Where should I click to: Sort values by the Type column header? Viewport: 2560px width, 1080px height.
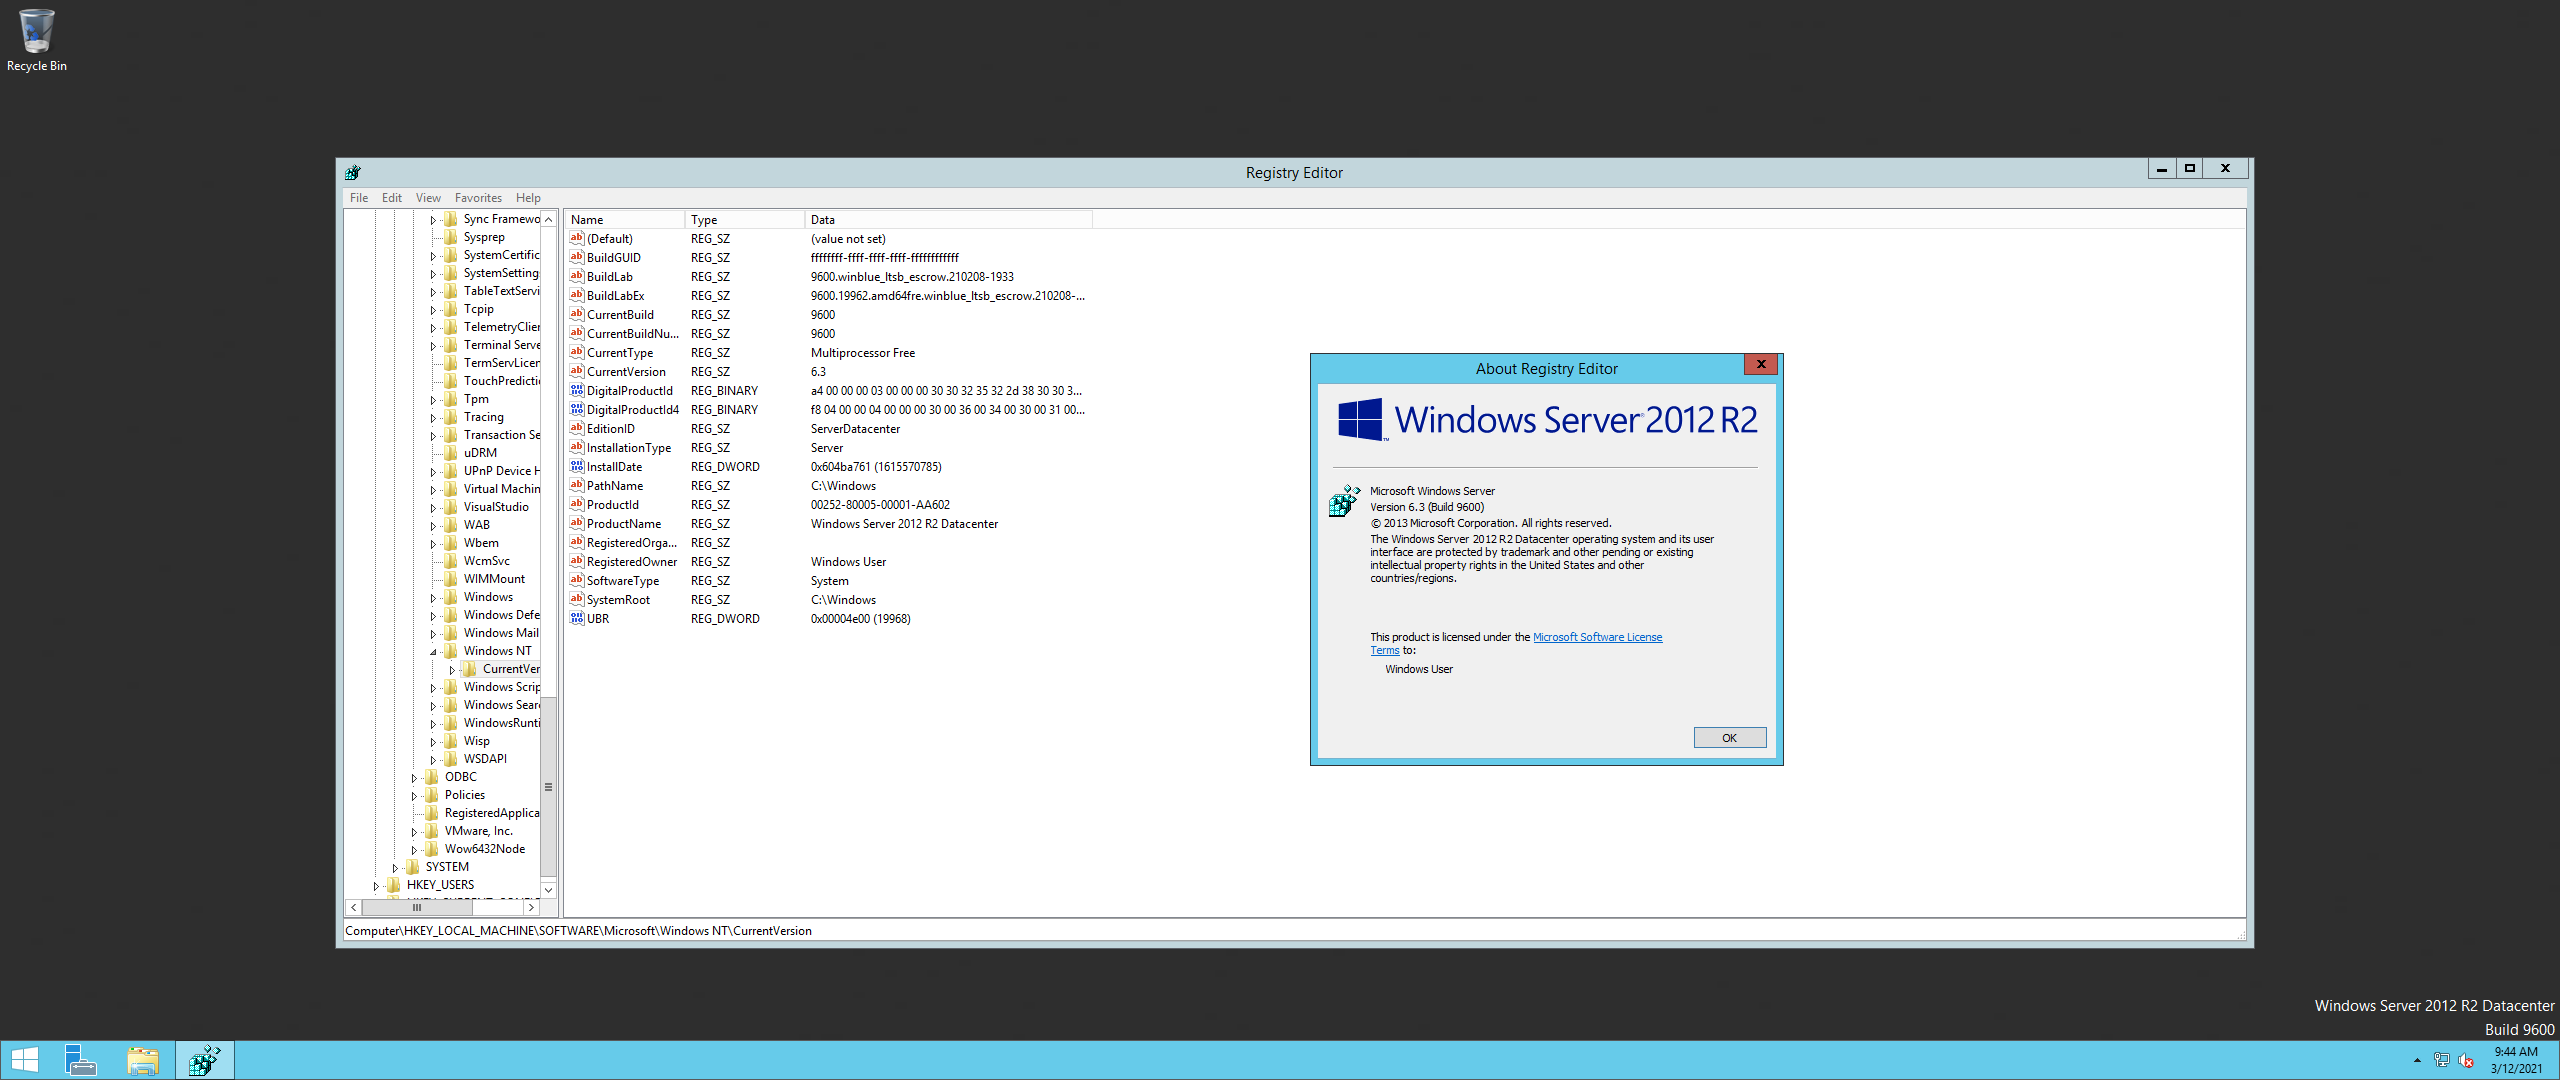point(745,220)
